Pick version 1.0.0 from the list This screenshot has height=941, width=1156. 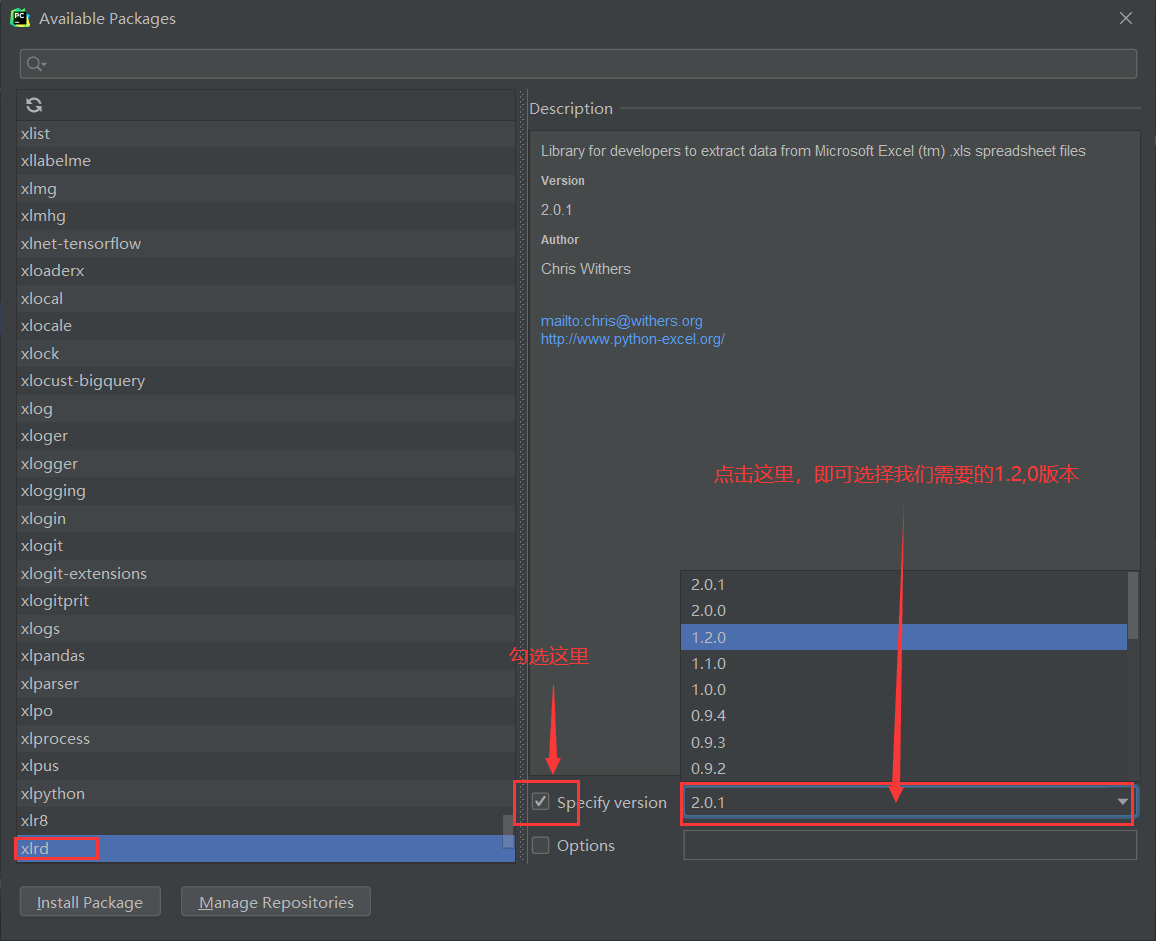tap(904, 690)
